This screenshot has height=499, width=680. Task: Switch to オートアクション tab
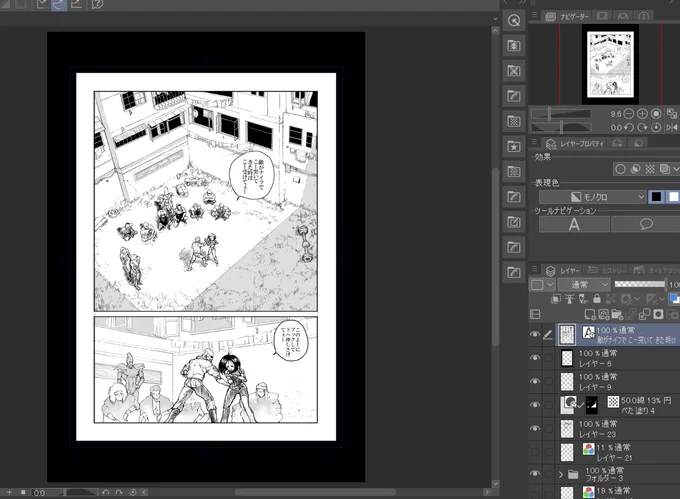pyautogui.click(x=656, y=271)
